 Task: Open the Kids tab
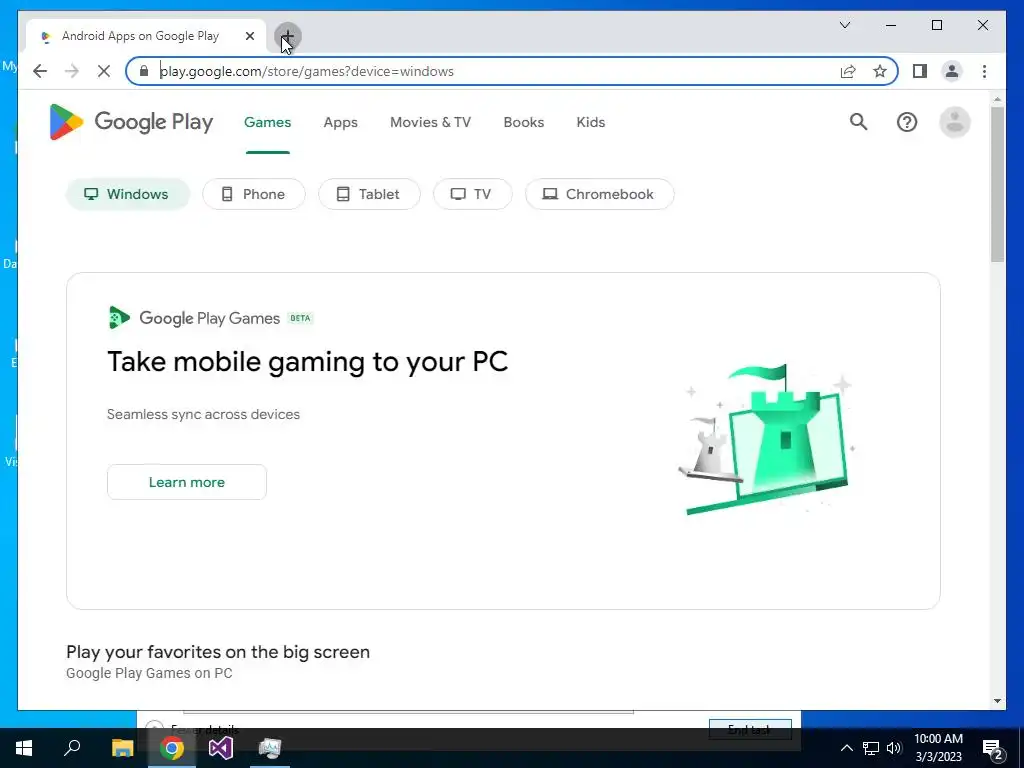point(590,122)
